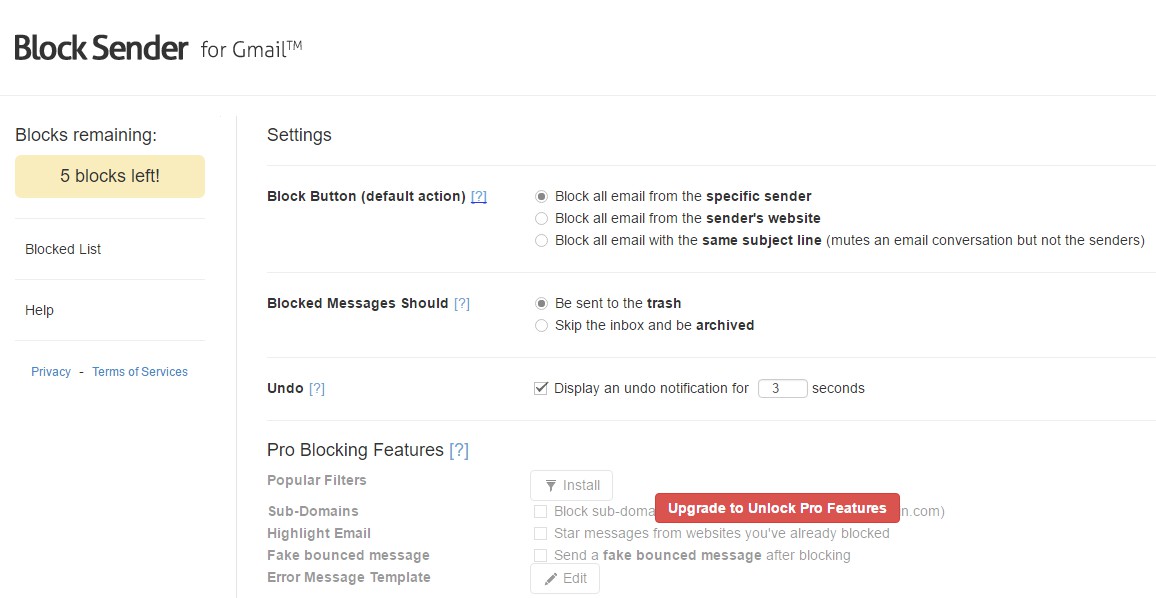The width and height of the screenshot is (1156, 598).
Task: Open Terms of Services link
Action: 140,372
